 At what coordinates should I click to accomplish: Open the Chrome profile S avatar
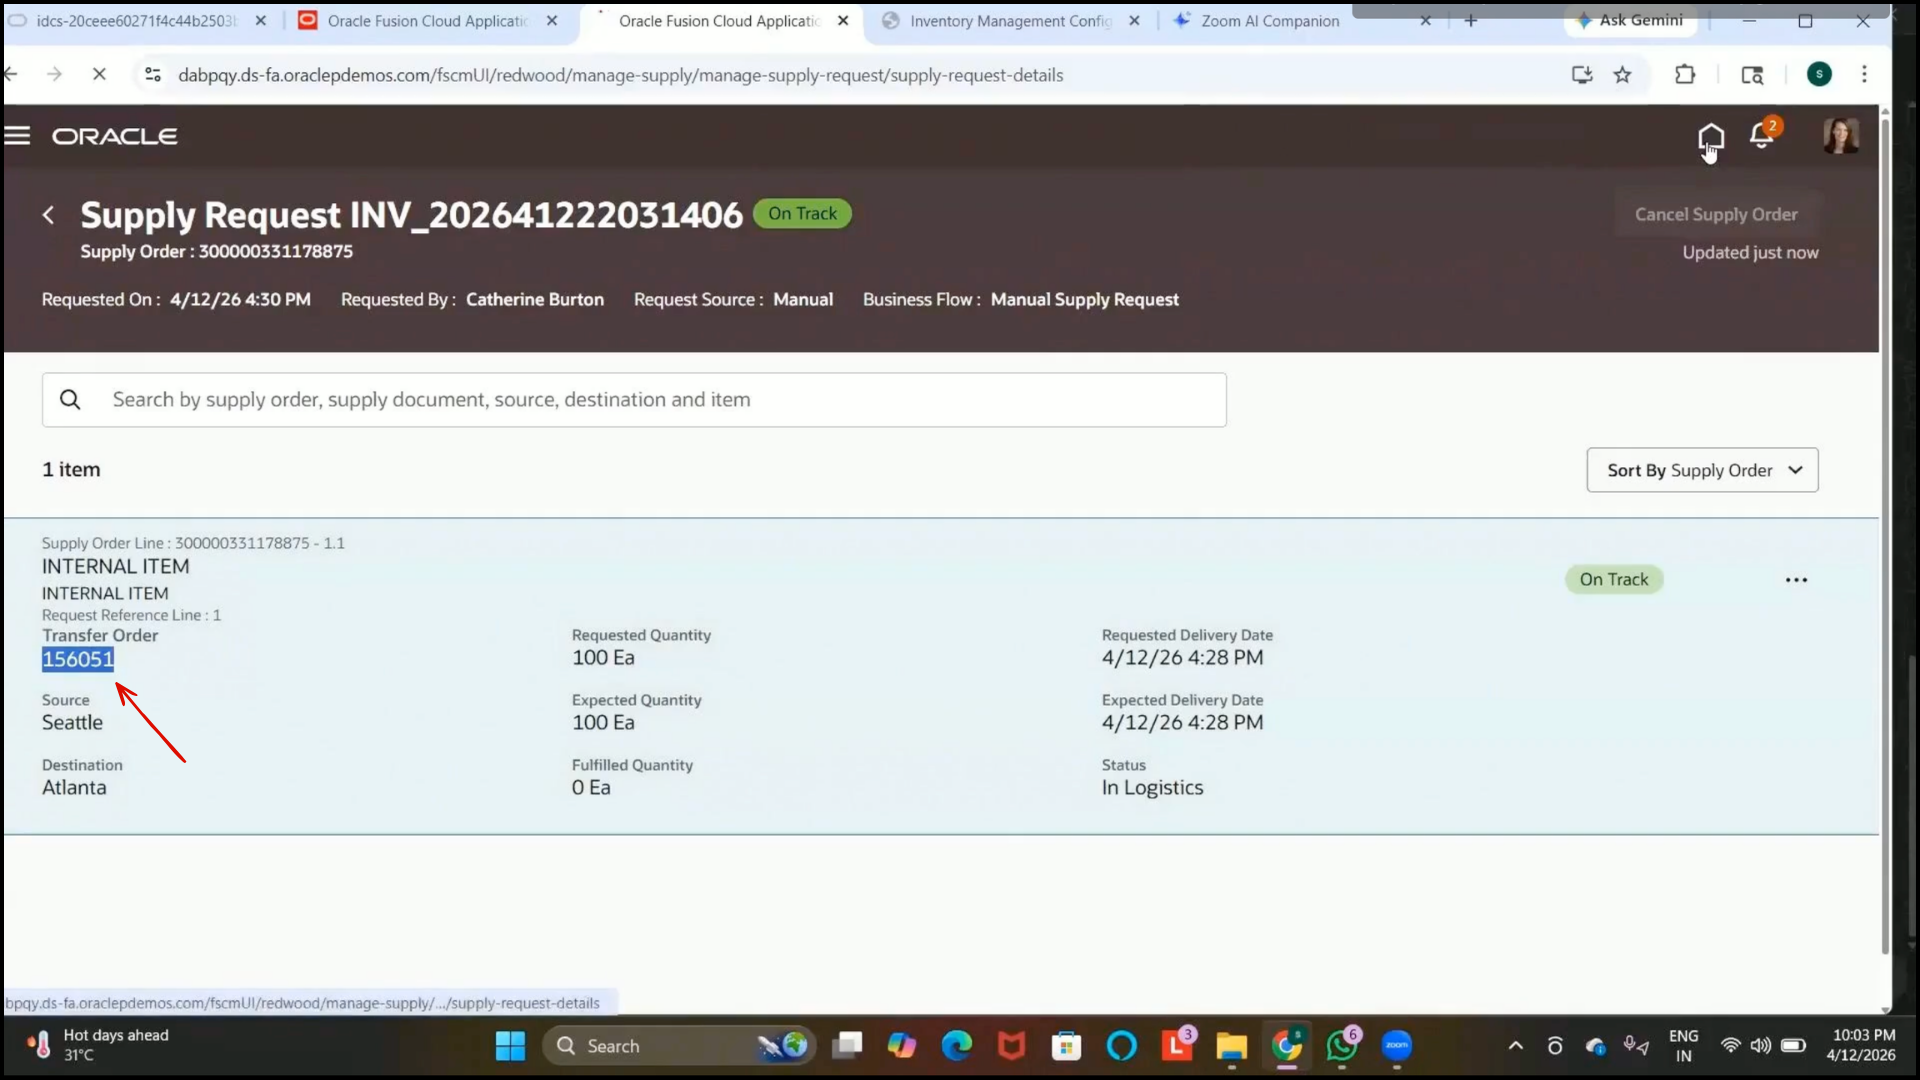[x=1819, y=74]
